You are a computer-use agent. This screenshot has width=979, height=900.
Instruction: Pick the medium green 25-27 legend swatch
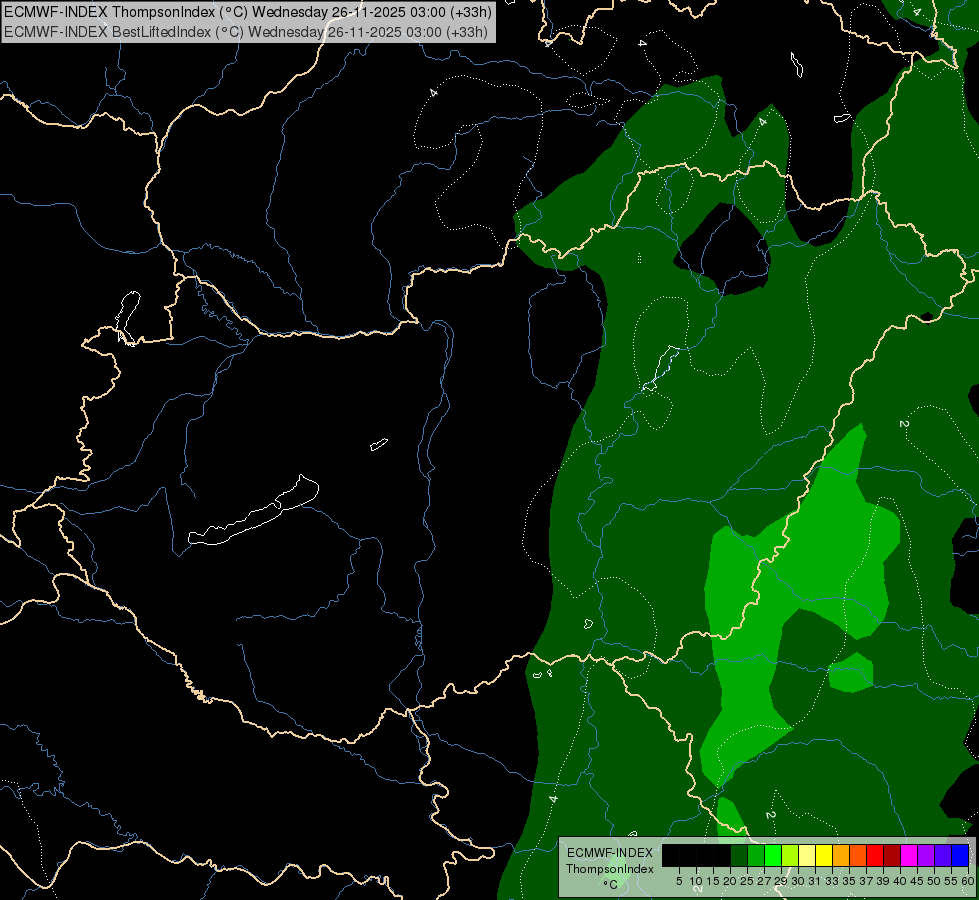(x=756, y=855)
